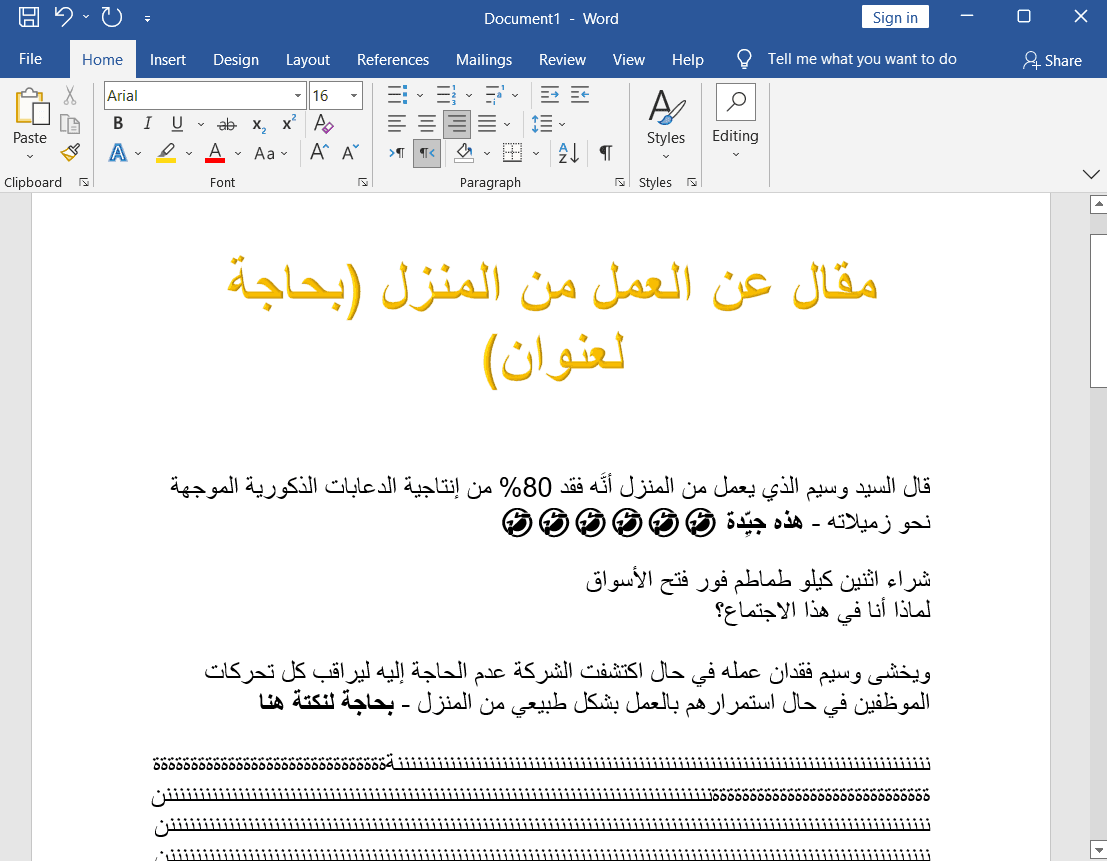Activate the Format Painter brush

(70, 152)
